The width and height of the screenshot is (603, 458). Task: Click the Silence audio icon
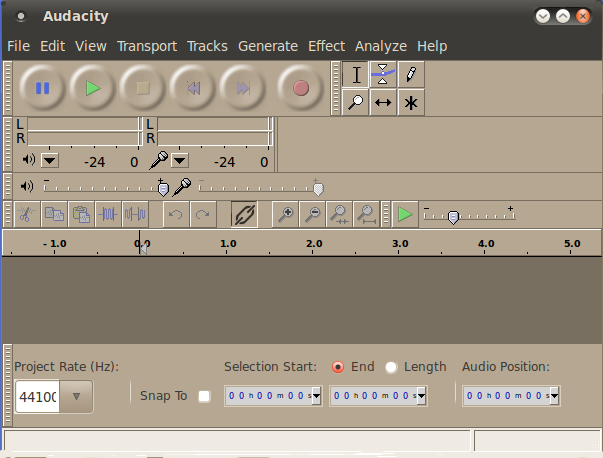point(135,214)
